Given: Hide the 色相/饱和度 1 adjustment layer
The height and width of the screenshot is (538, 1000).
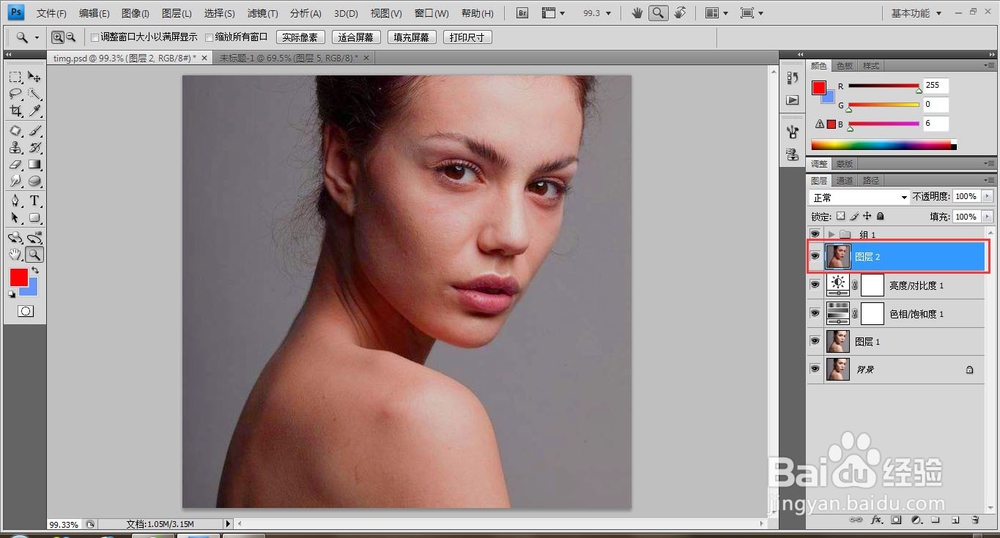Looking at the screenshot, I should point(815,313).
